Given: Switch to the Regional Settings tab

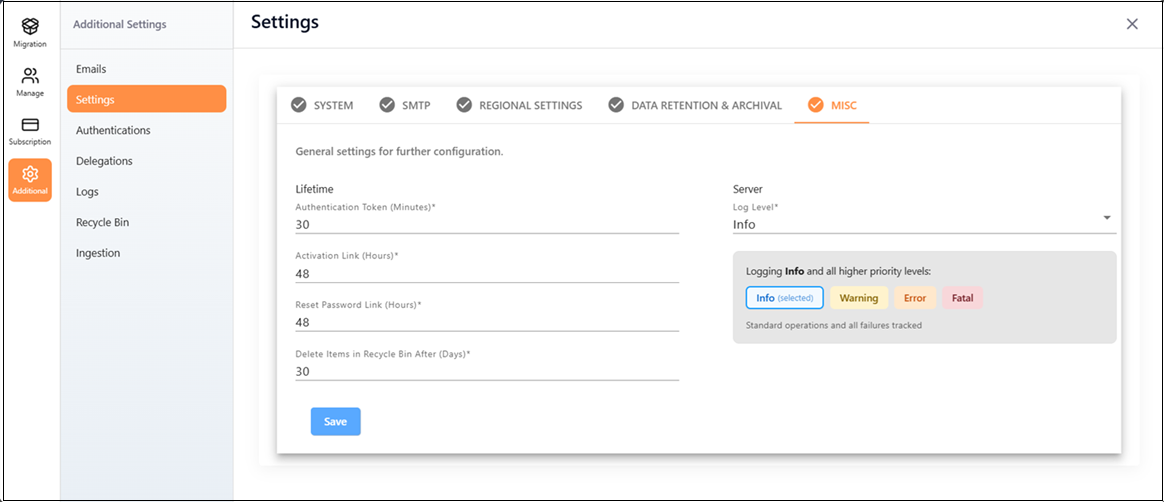Looking at the screenshot, I should (x=530, y=105).
